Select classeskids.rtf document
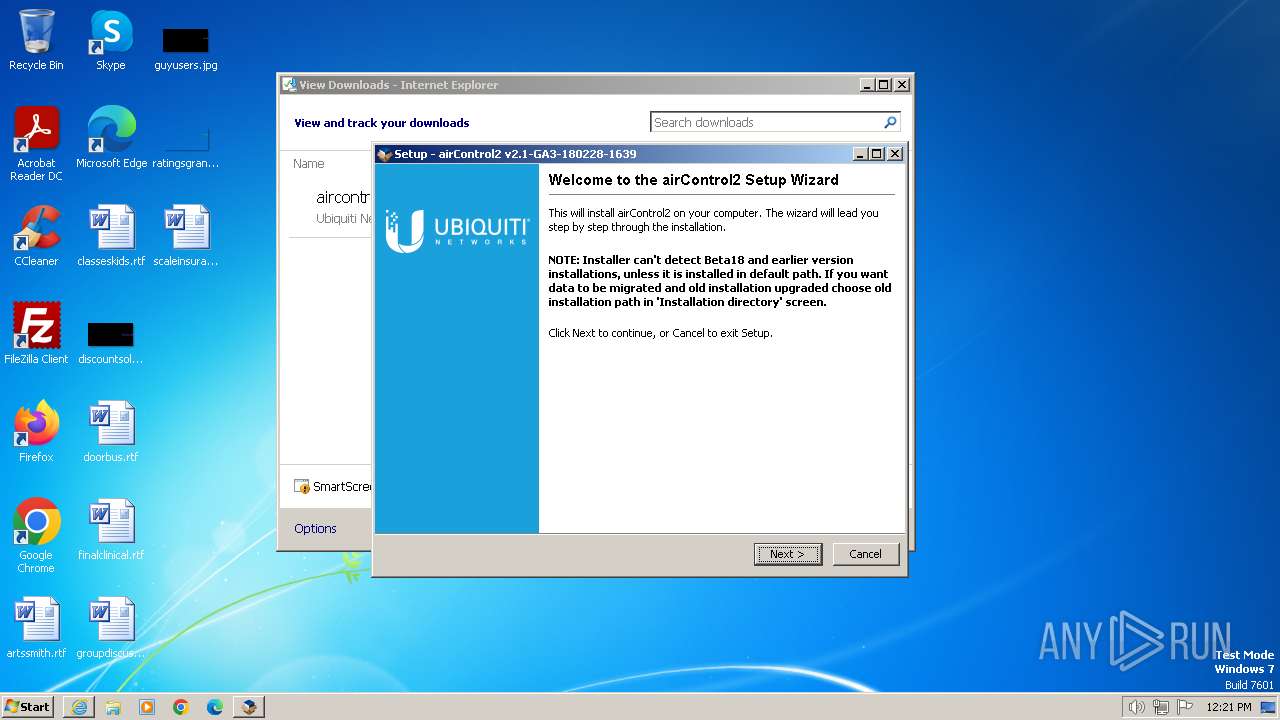The image size is (1280, 720). 111,236
